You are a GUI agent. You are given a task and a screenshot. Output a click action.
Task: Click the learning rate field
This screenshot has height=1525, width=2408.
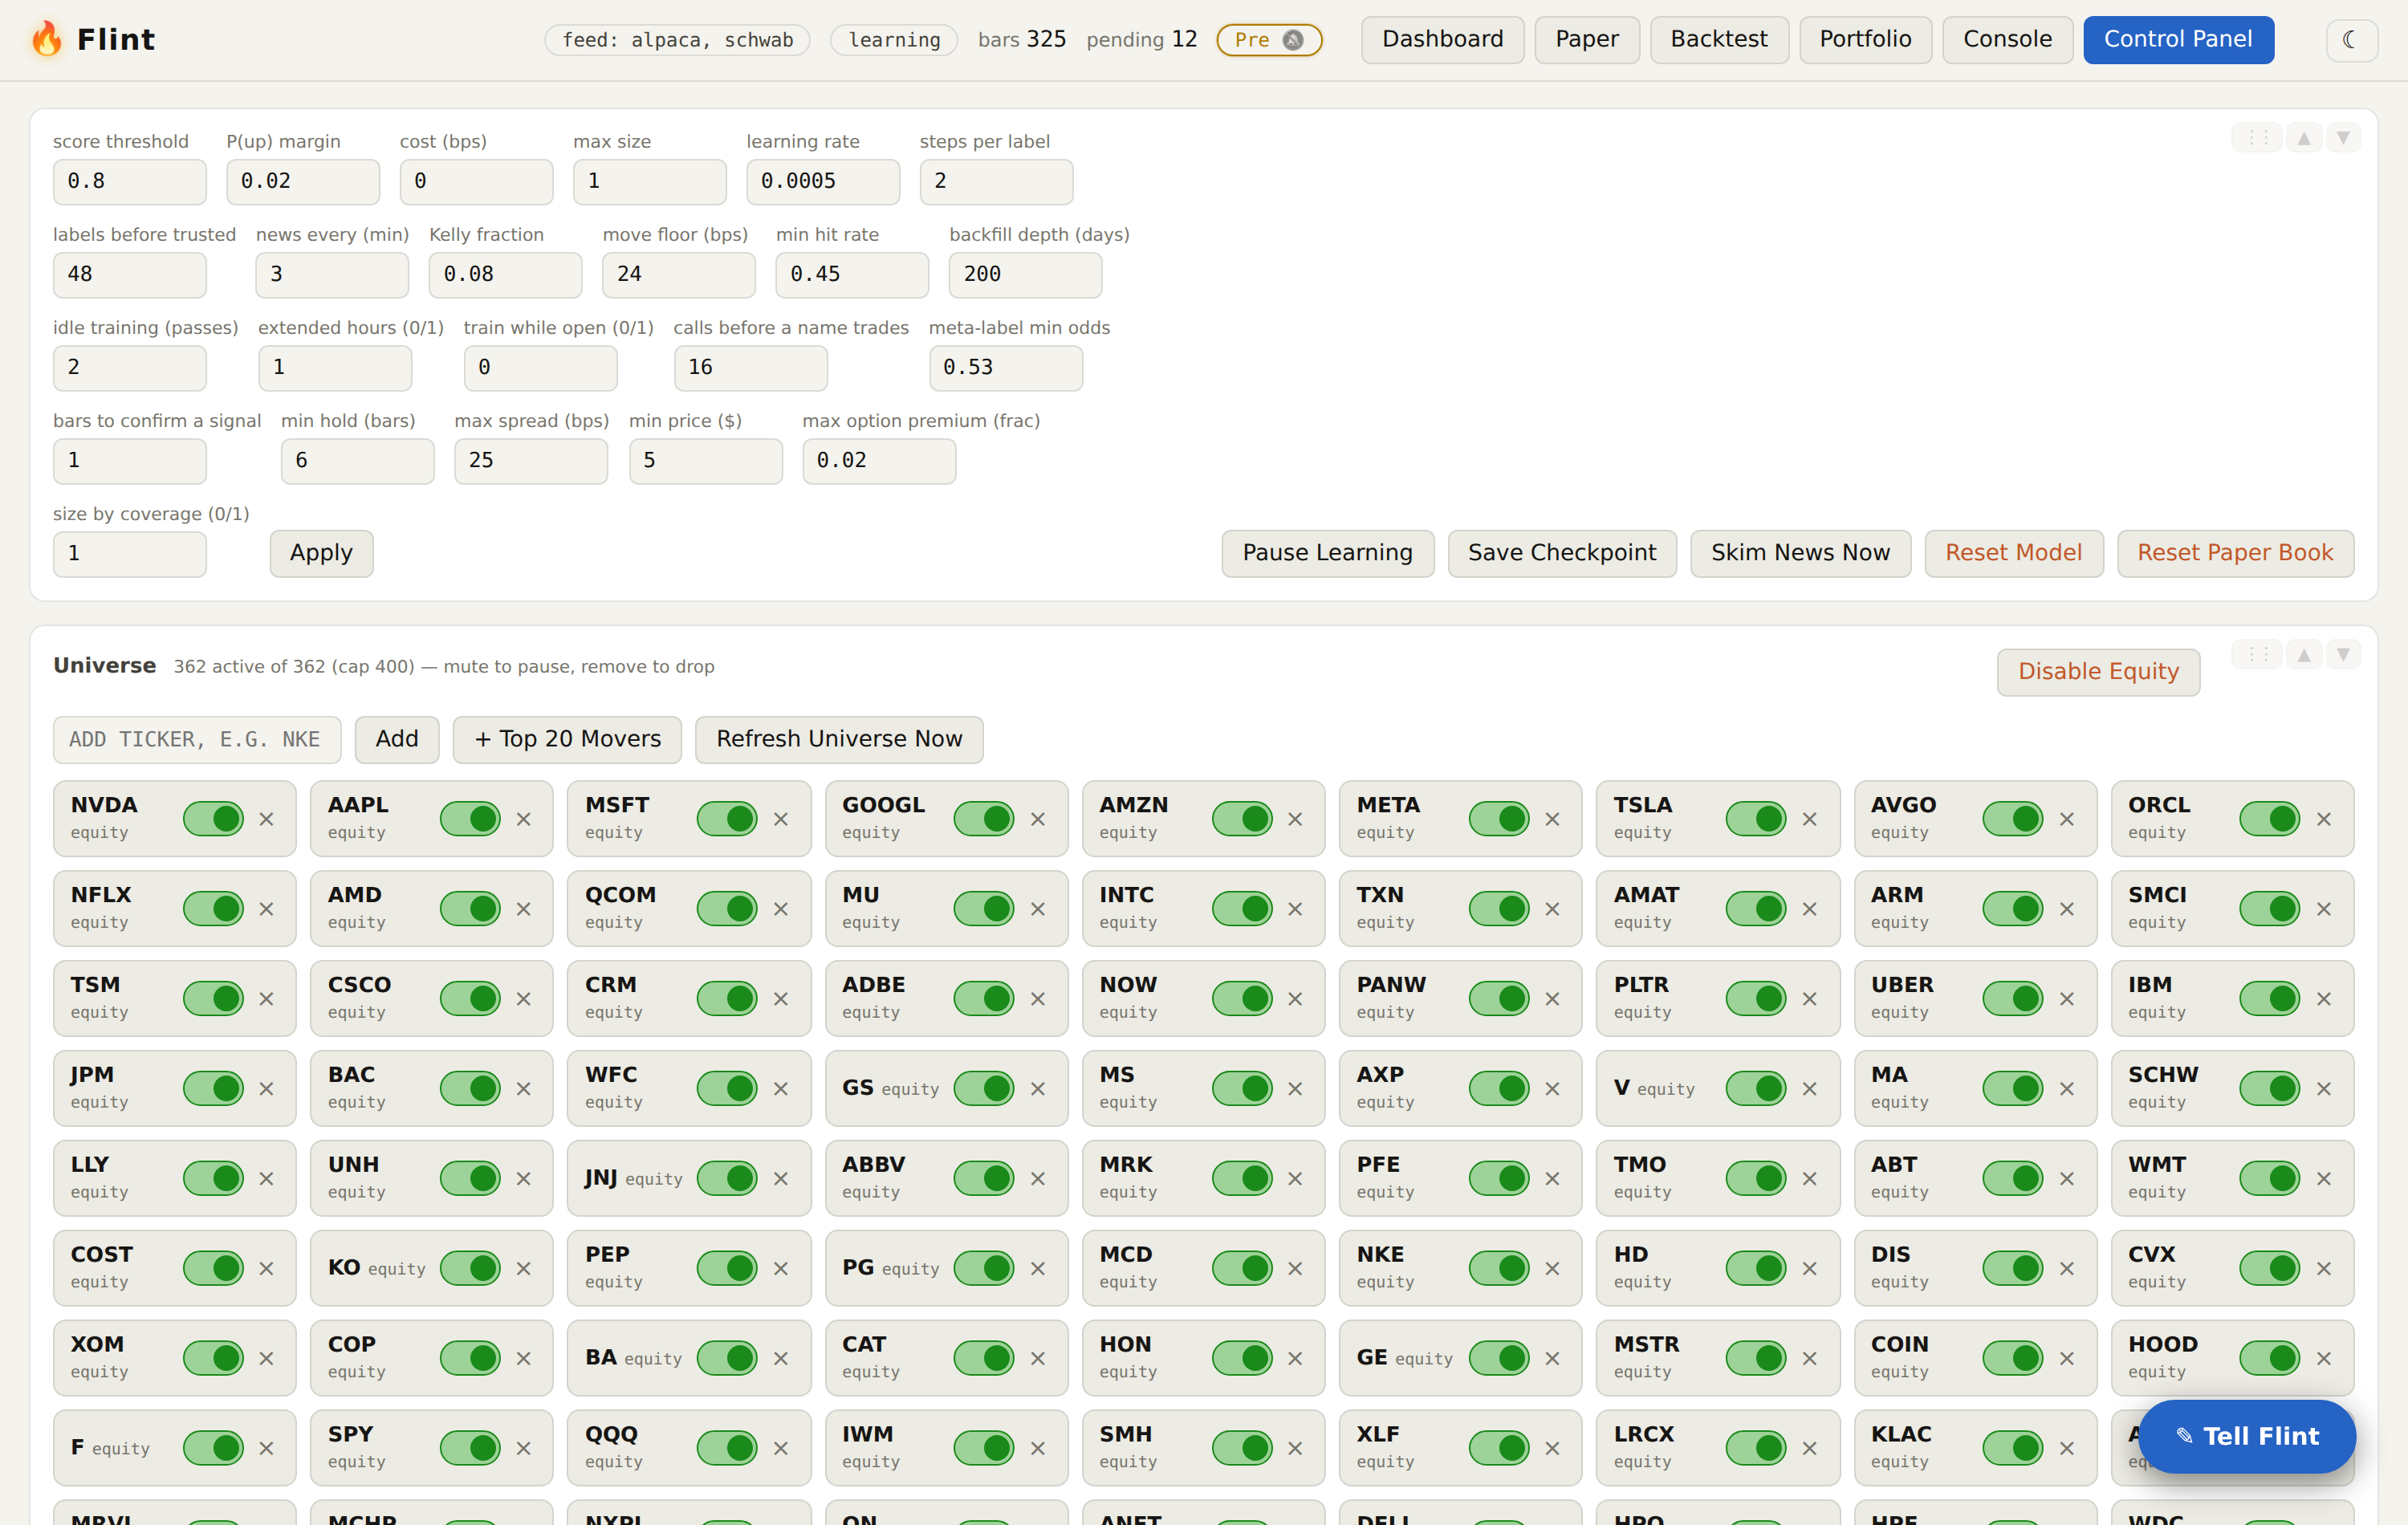[823, 182]
